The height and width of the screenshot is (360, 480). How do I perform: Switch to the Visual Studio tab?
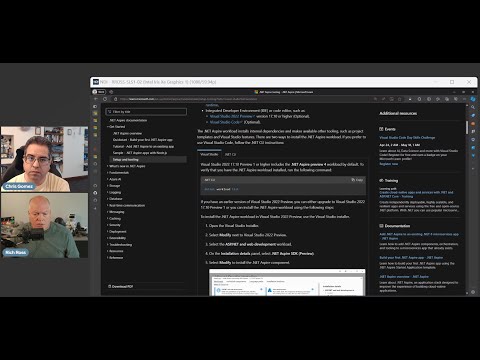pyautogui.click(x=209, y=154)
